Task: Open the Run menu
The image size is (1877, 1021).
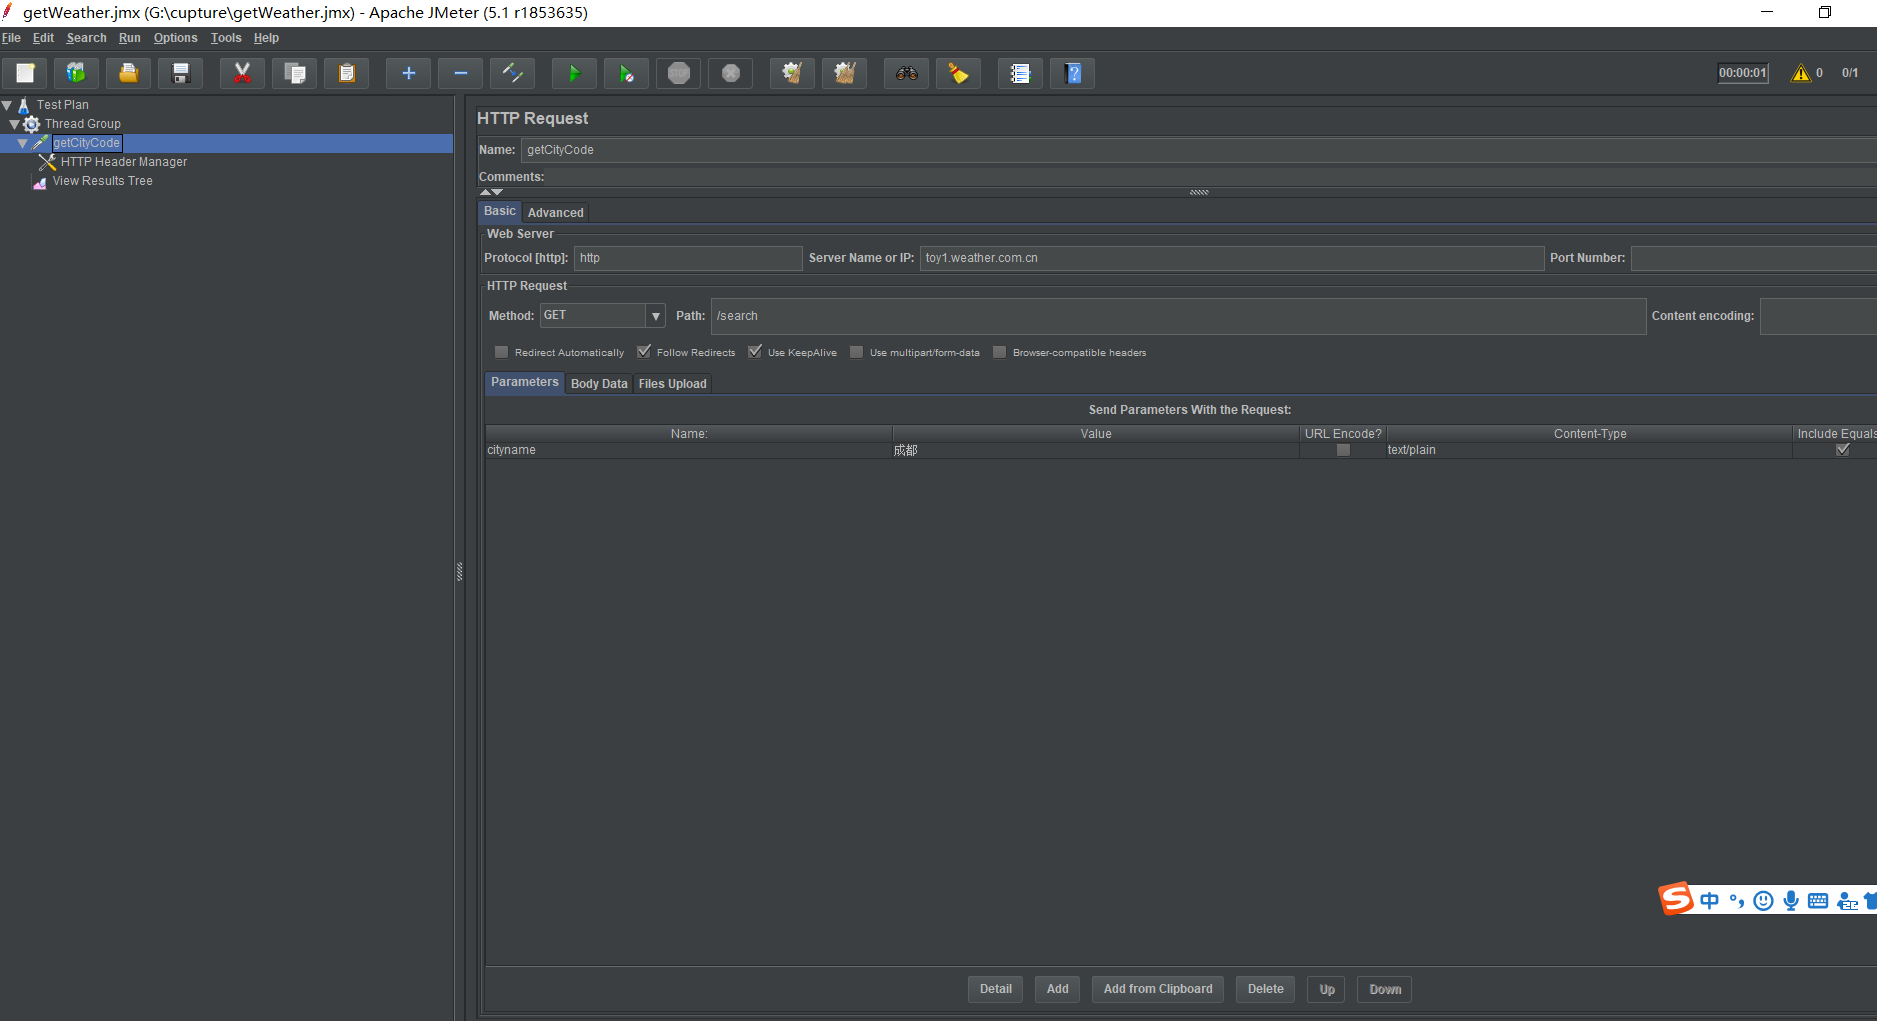Action: [129, 38]
